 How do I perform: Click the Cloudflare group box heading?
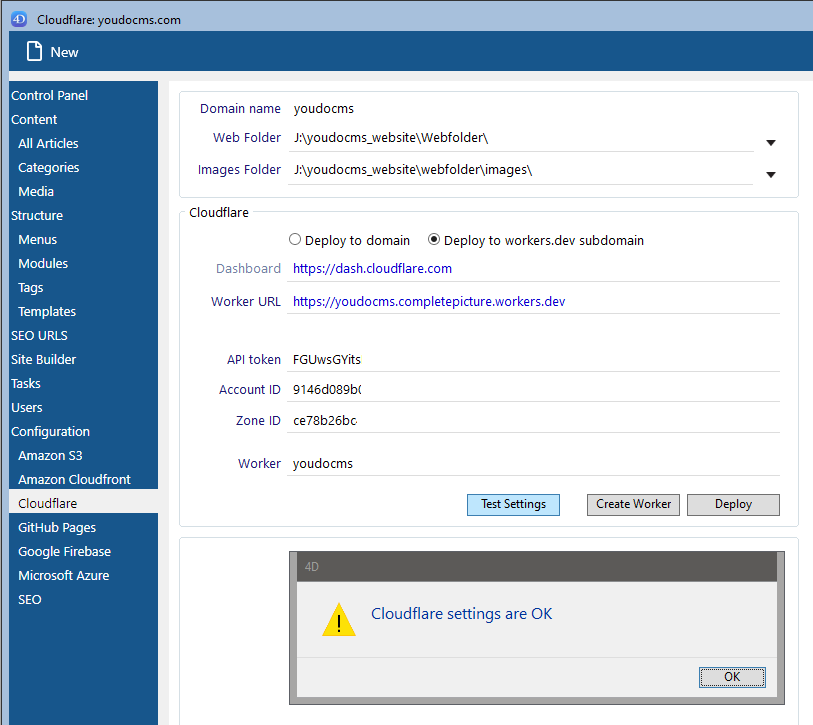219,213
